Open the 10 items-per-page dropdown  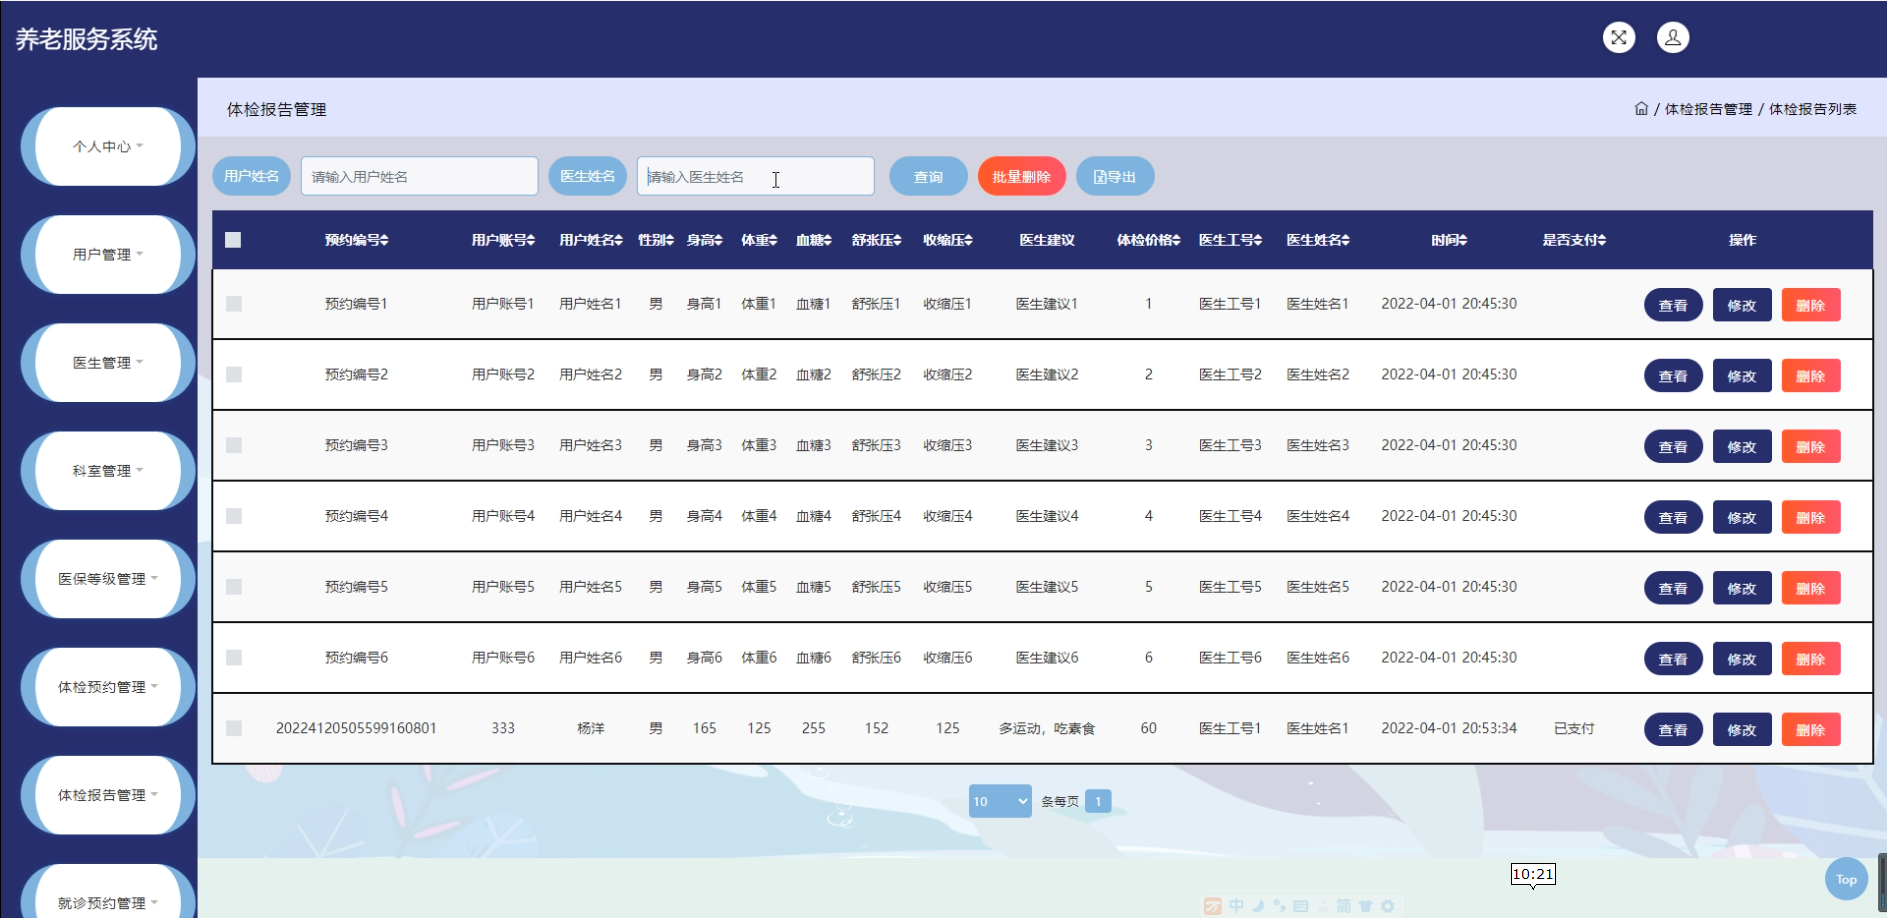(x=1000, y=801)
